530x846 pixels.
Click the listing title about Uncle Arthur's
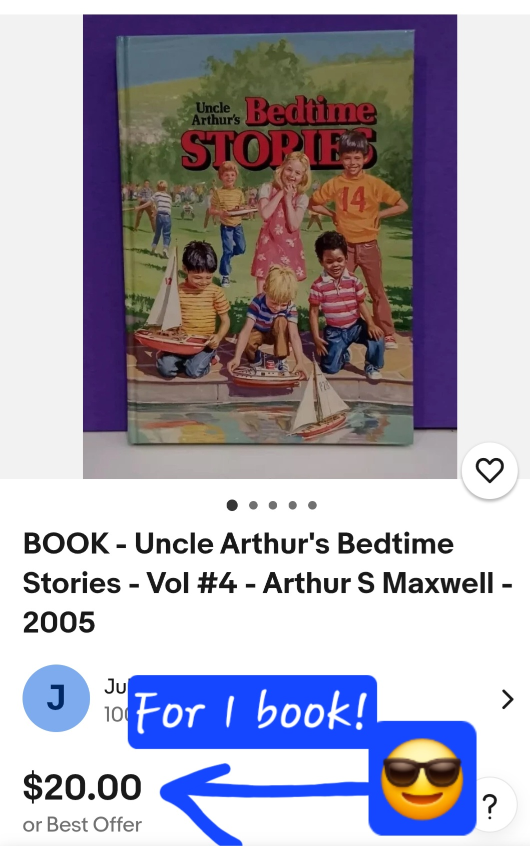coord(267,583)
